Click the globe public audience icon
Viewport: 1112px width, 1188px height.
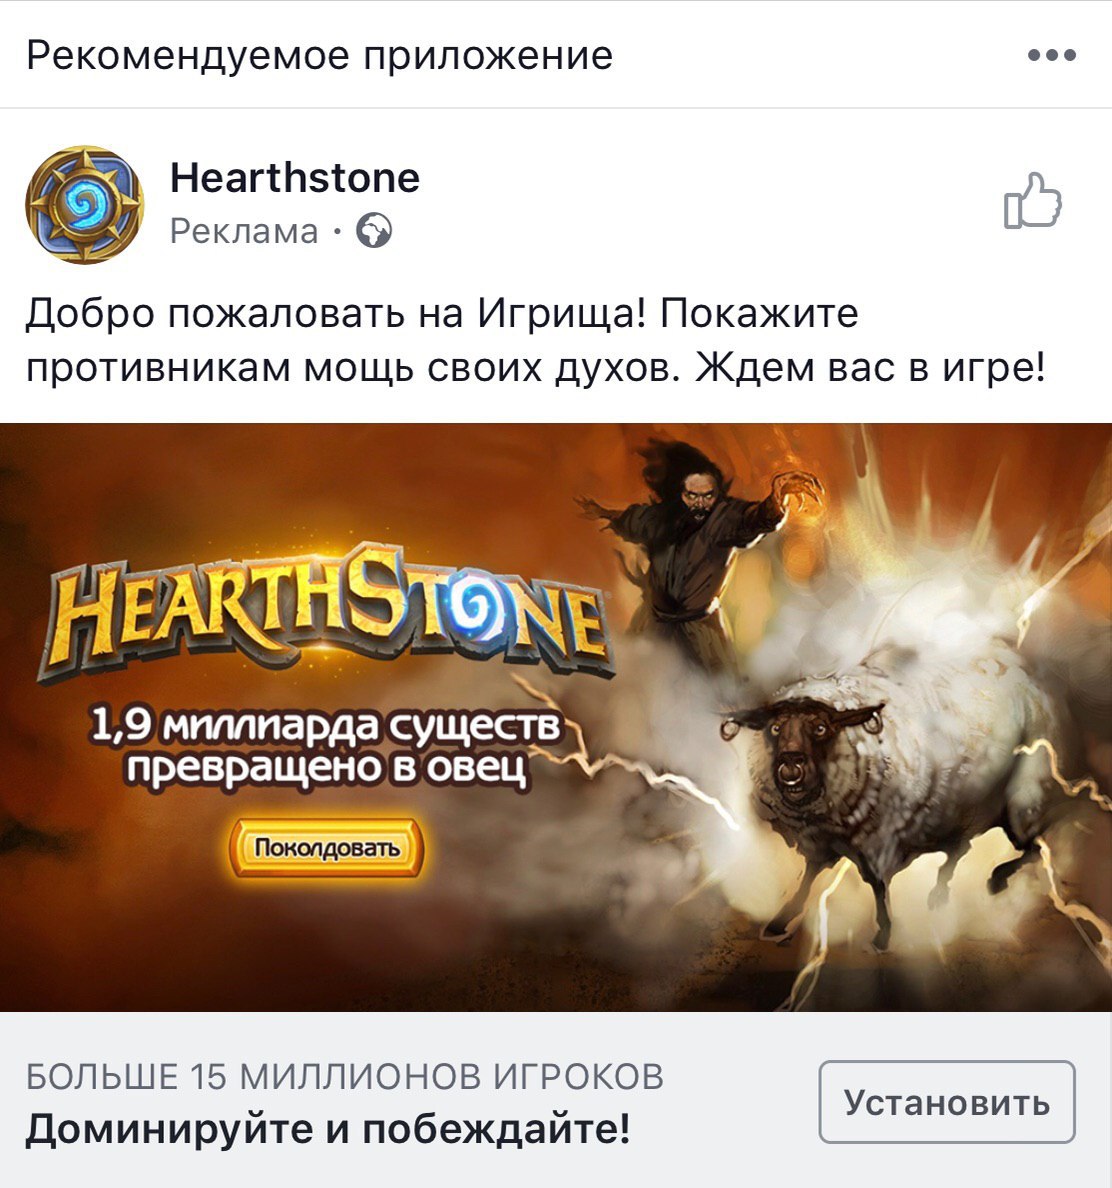(x=374, y=231)
